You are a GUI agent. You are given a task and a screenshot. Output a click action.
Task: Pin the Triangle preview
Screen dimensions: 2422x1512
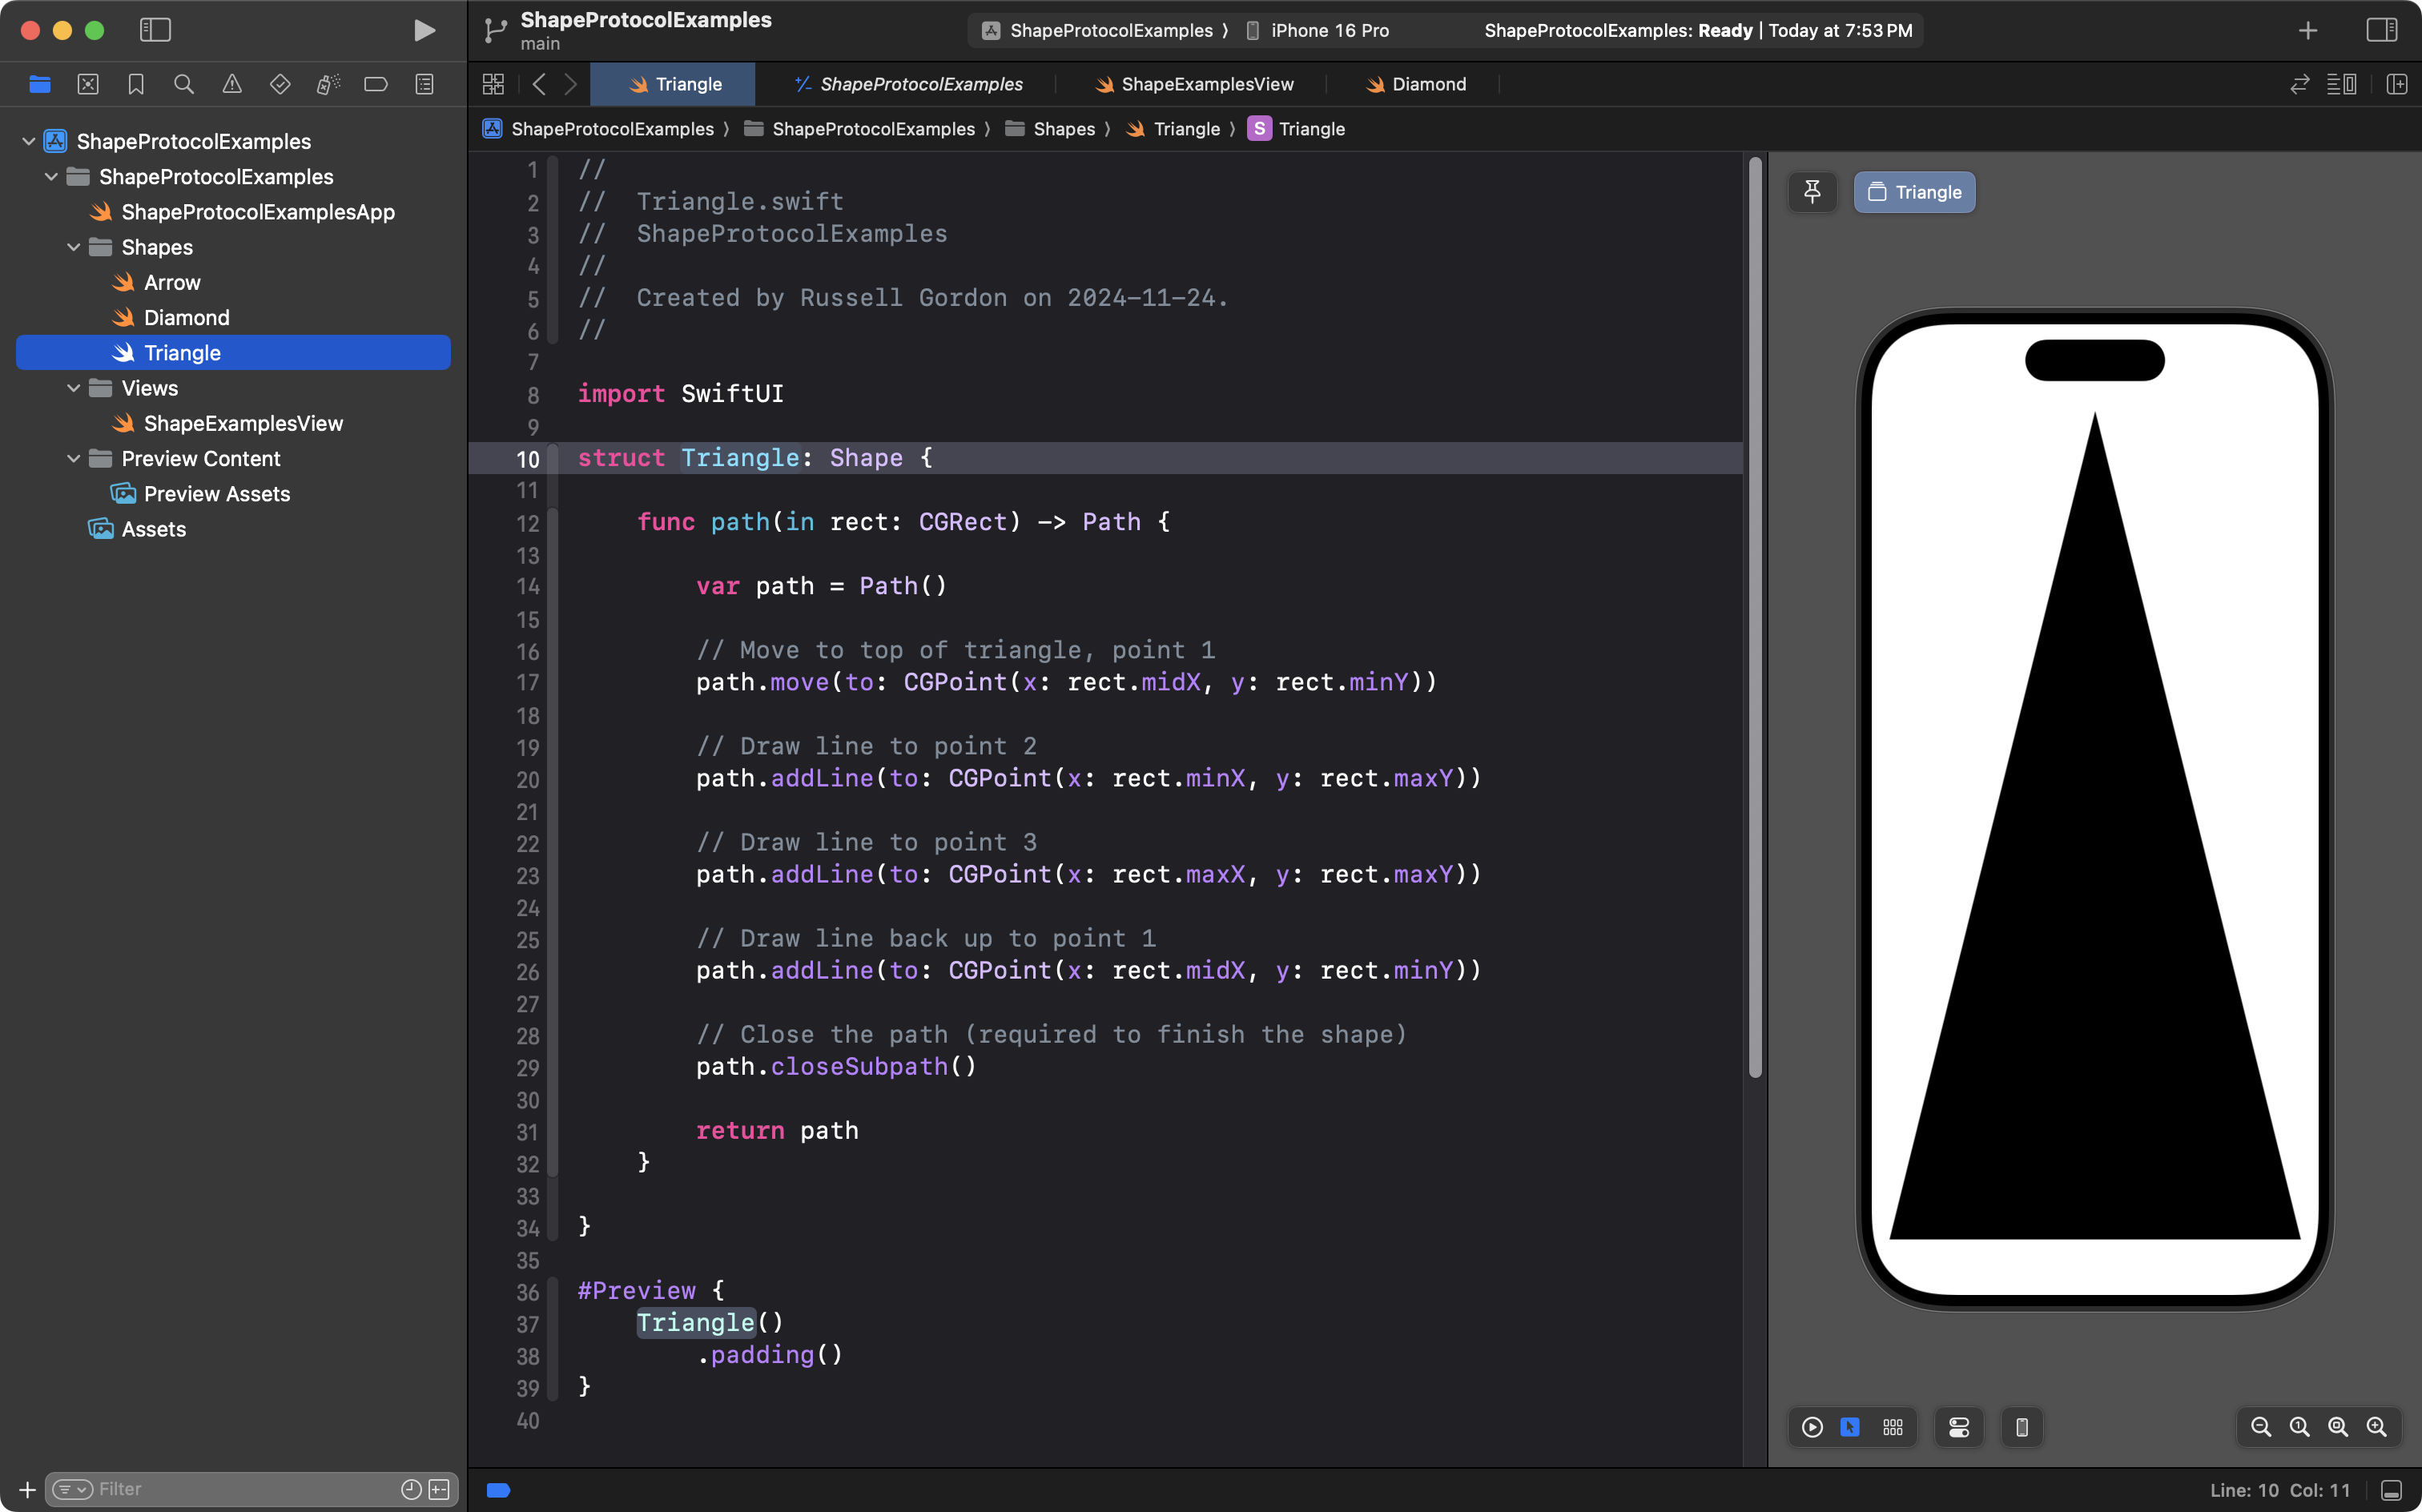point(1812,191)
